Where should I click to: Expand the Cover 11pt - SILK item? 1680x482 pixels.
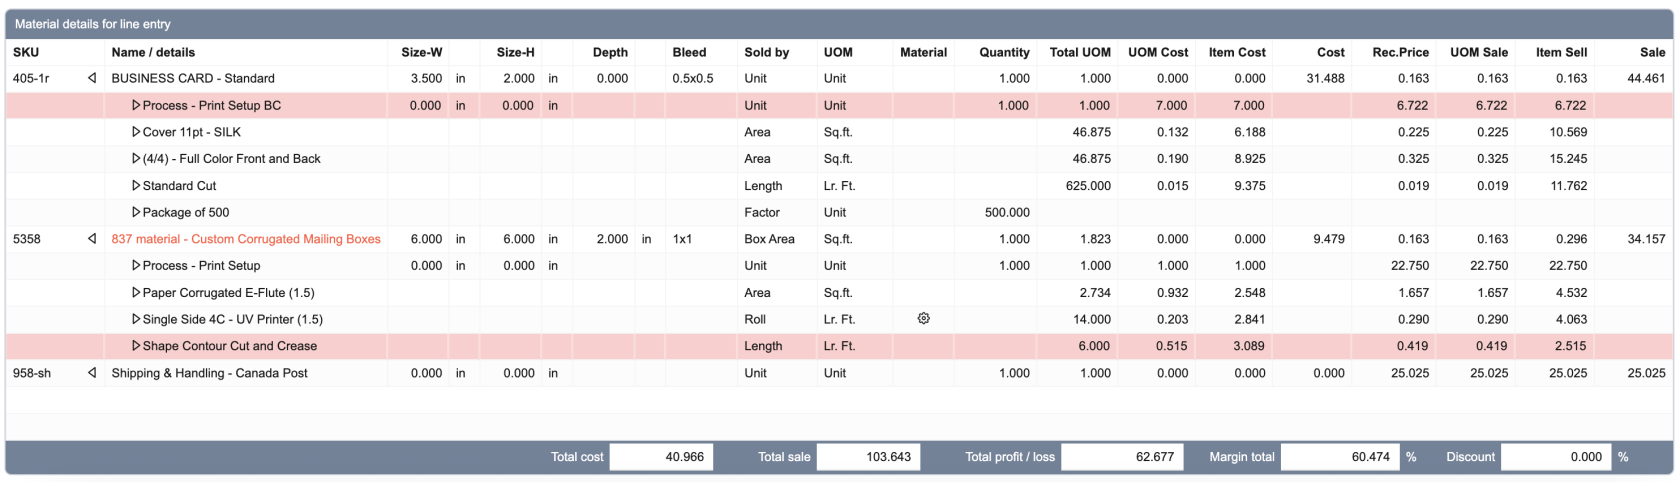pyautogui.click(x=136, y=132)
